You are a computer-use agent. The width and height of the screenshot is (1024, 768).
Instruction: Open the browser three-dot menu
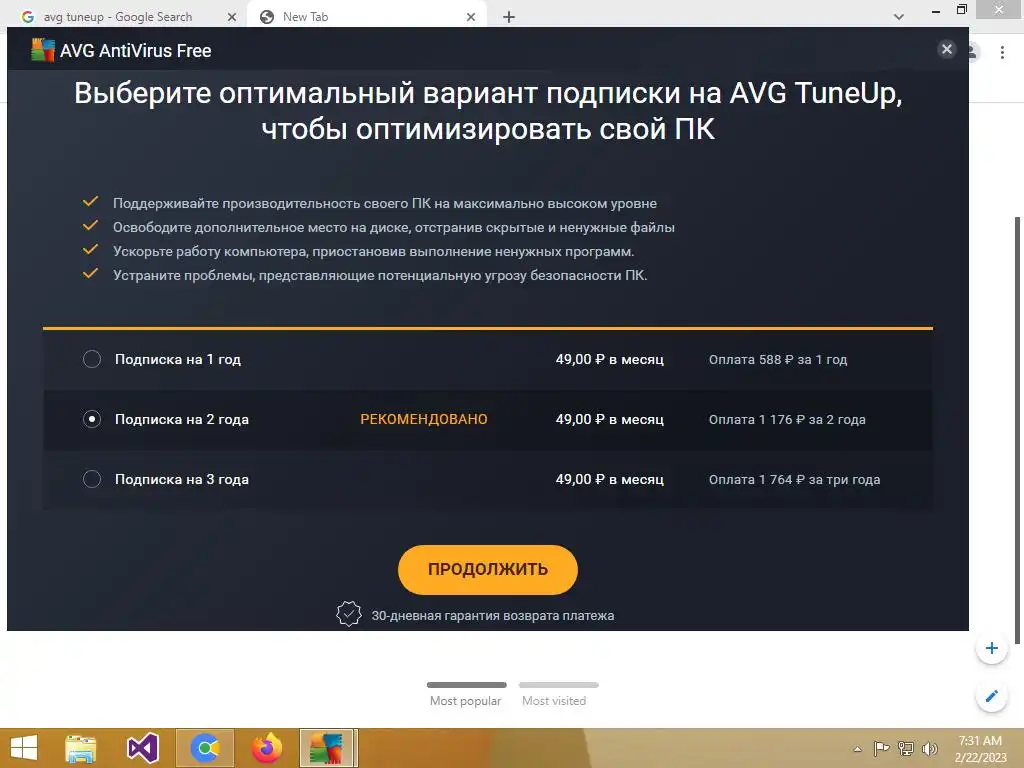tap(1002, 52)
